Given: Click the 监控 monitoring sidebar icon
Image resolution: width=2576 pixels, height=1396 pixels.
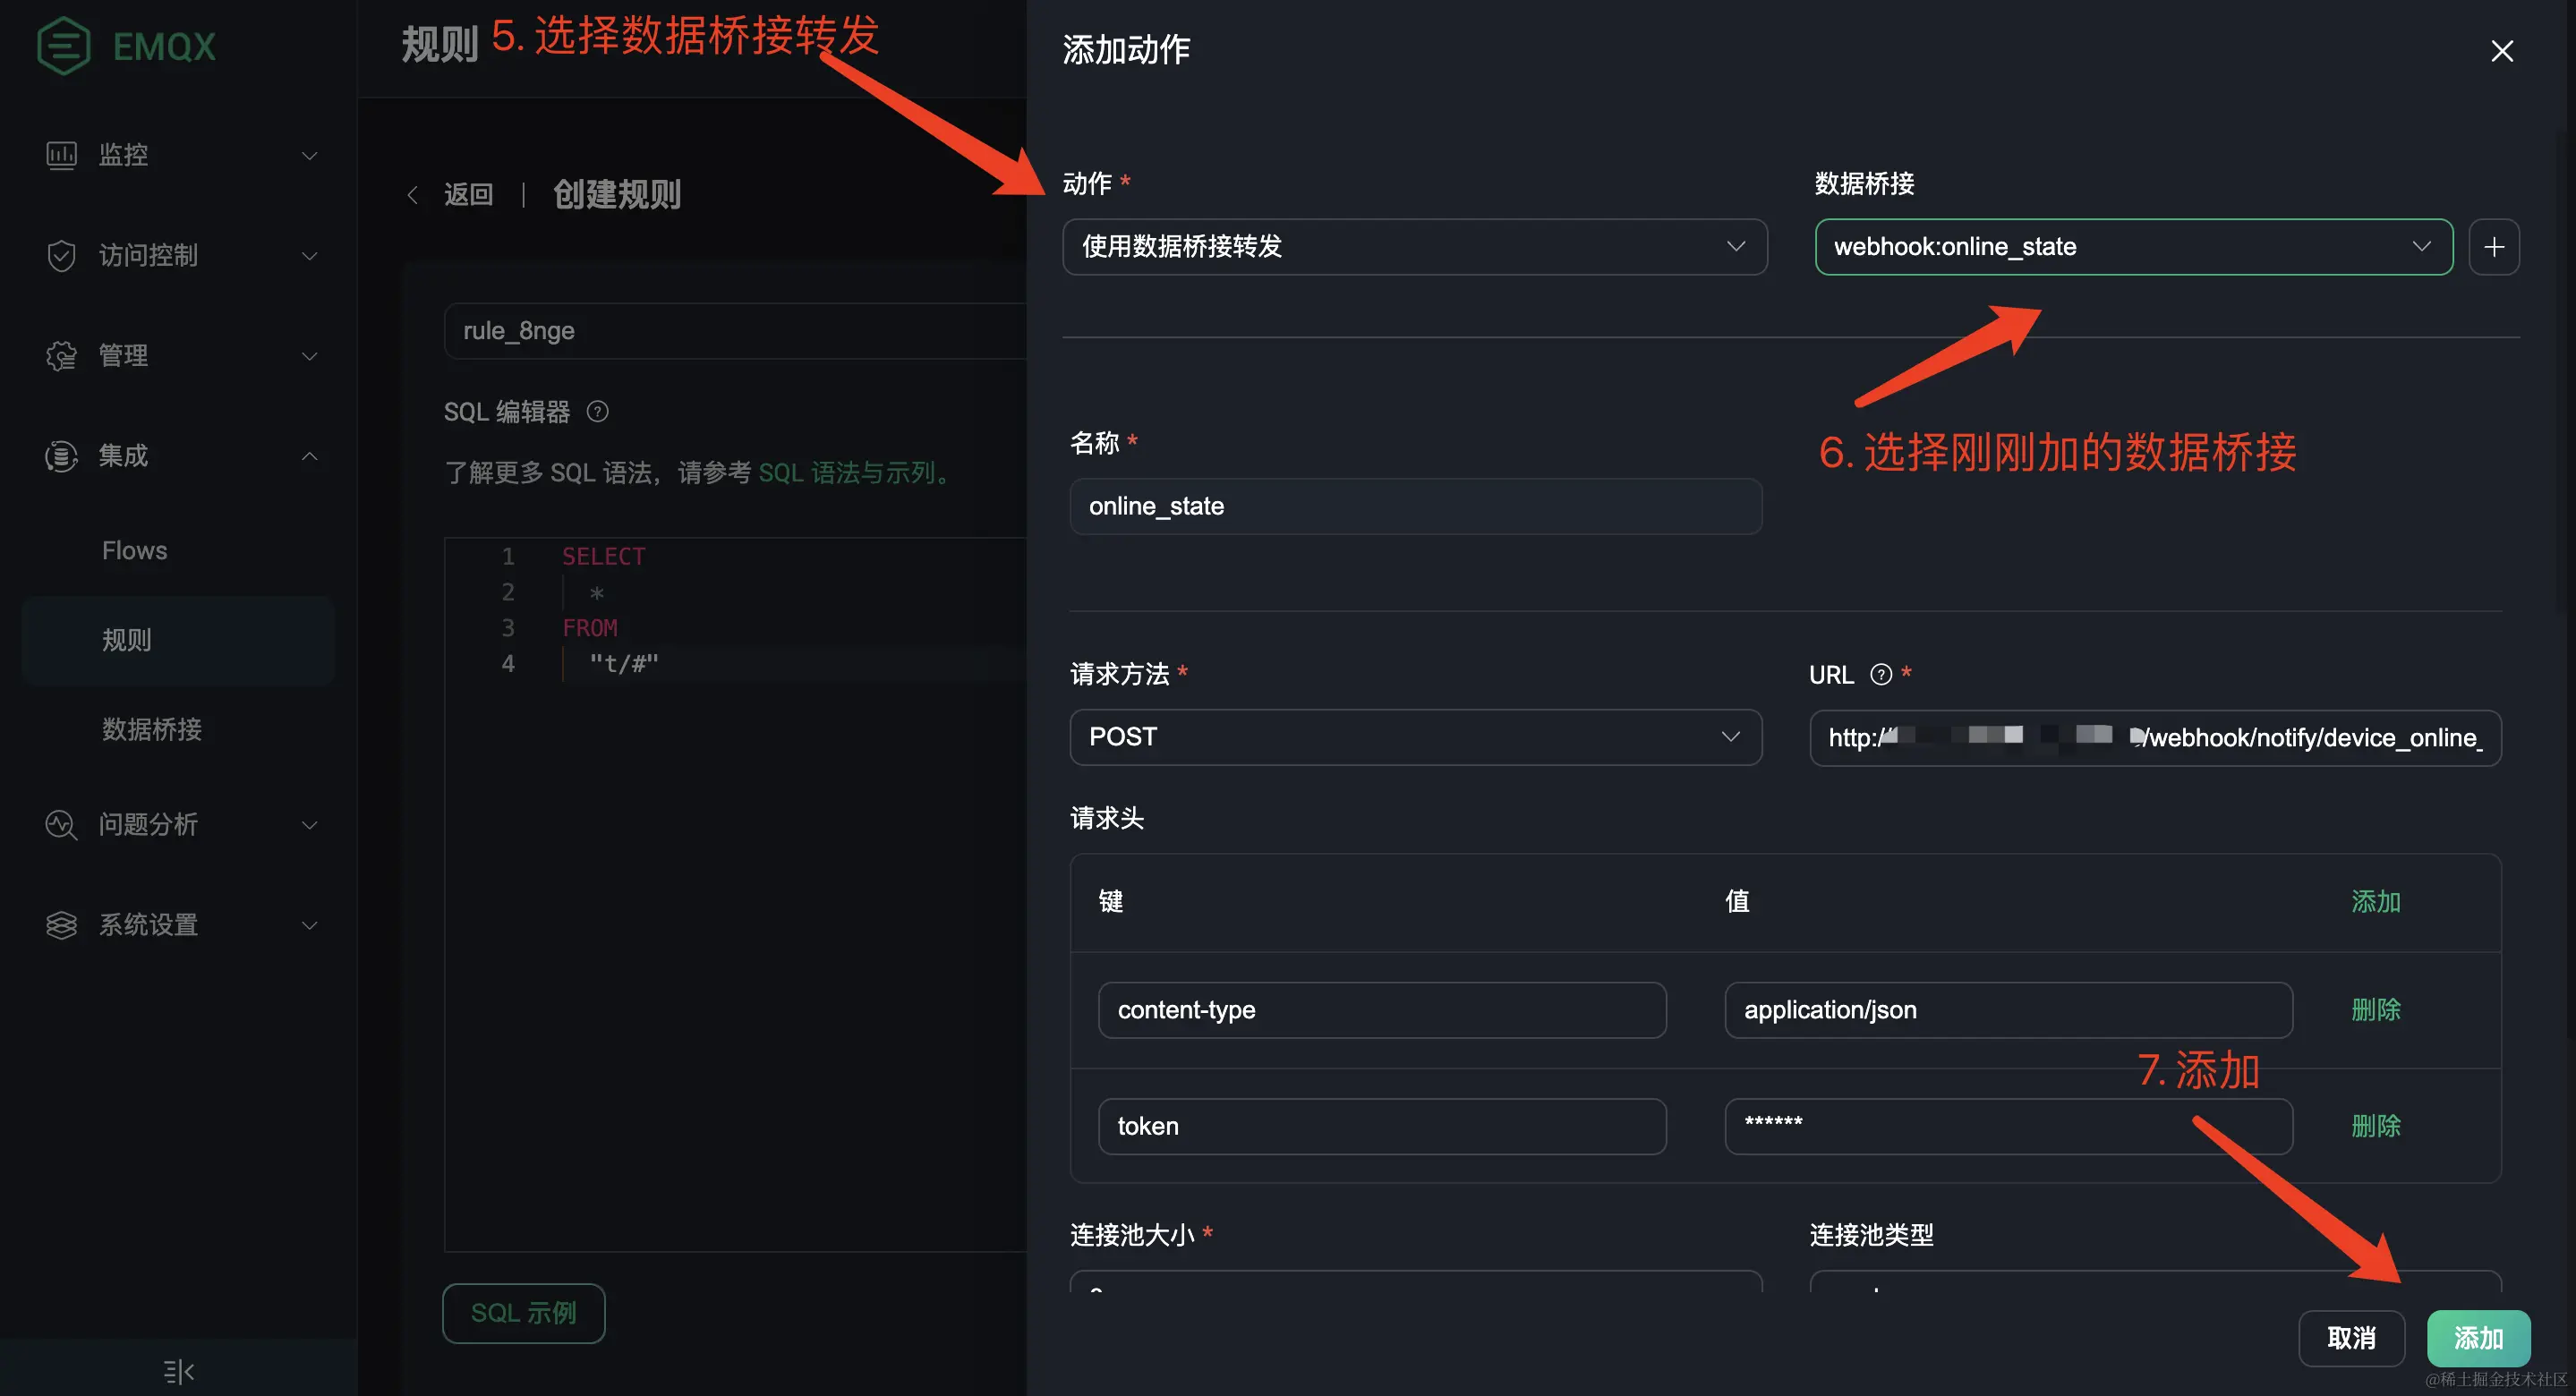Looking at the screenshot, I should coord(61,155).
